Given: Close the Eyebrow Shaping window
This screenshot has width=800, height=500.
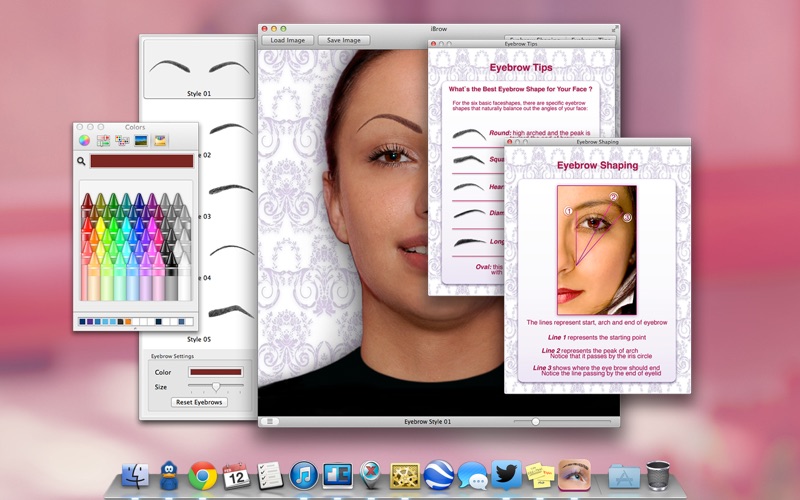Looking at the screenshot, I should (x=510, y=142).
